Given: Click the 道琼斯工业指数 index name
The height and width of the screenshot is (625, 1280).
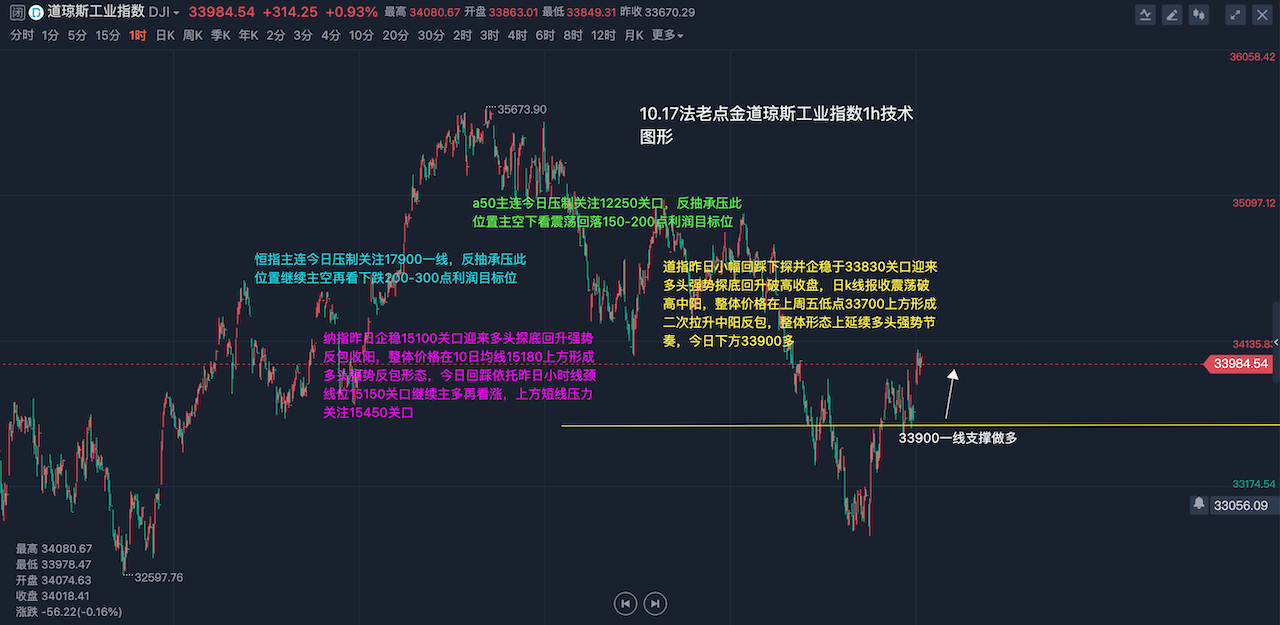Looking at the screenshot, I should tap(94, 13).
